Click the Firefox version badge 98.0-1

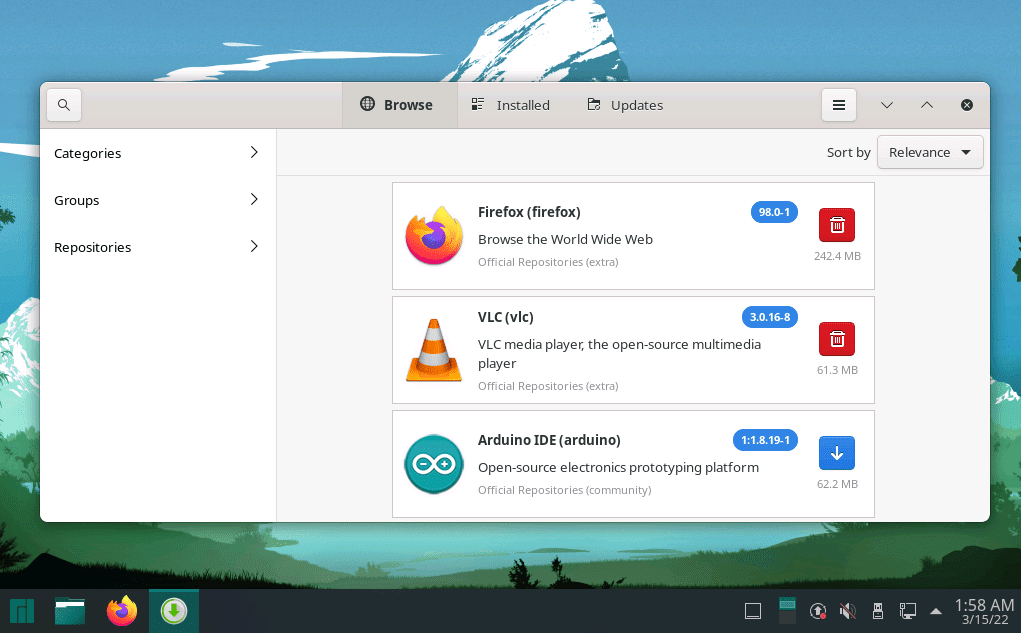(774, 212)
